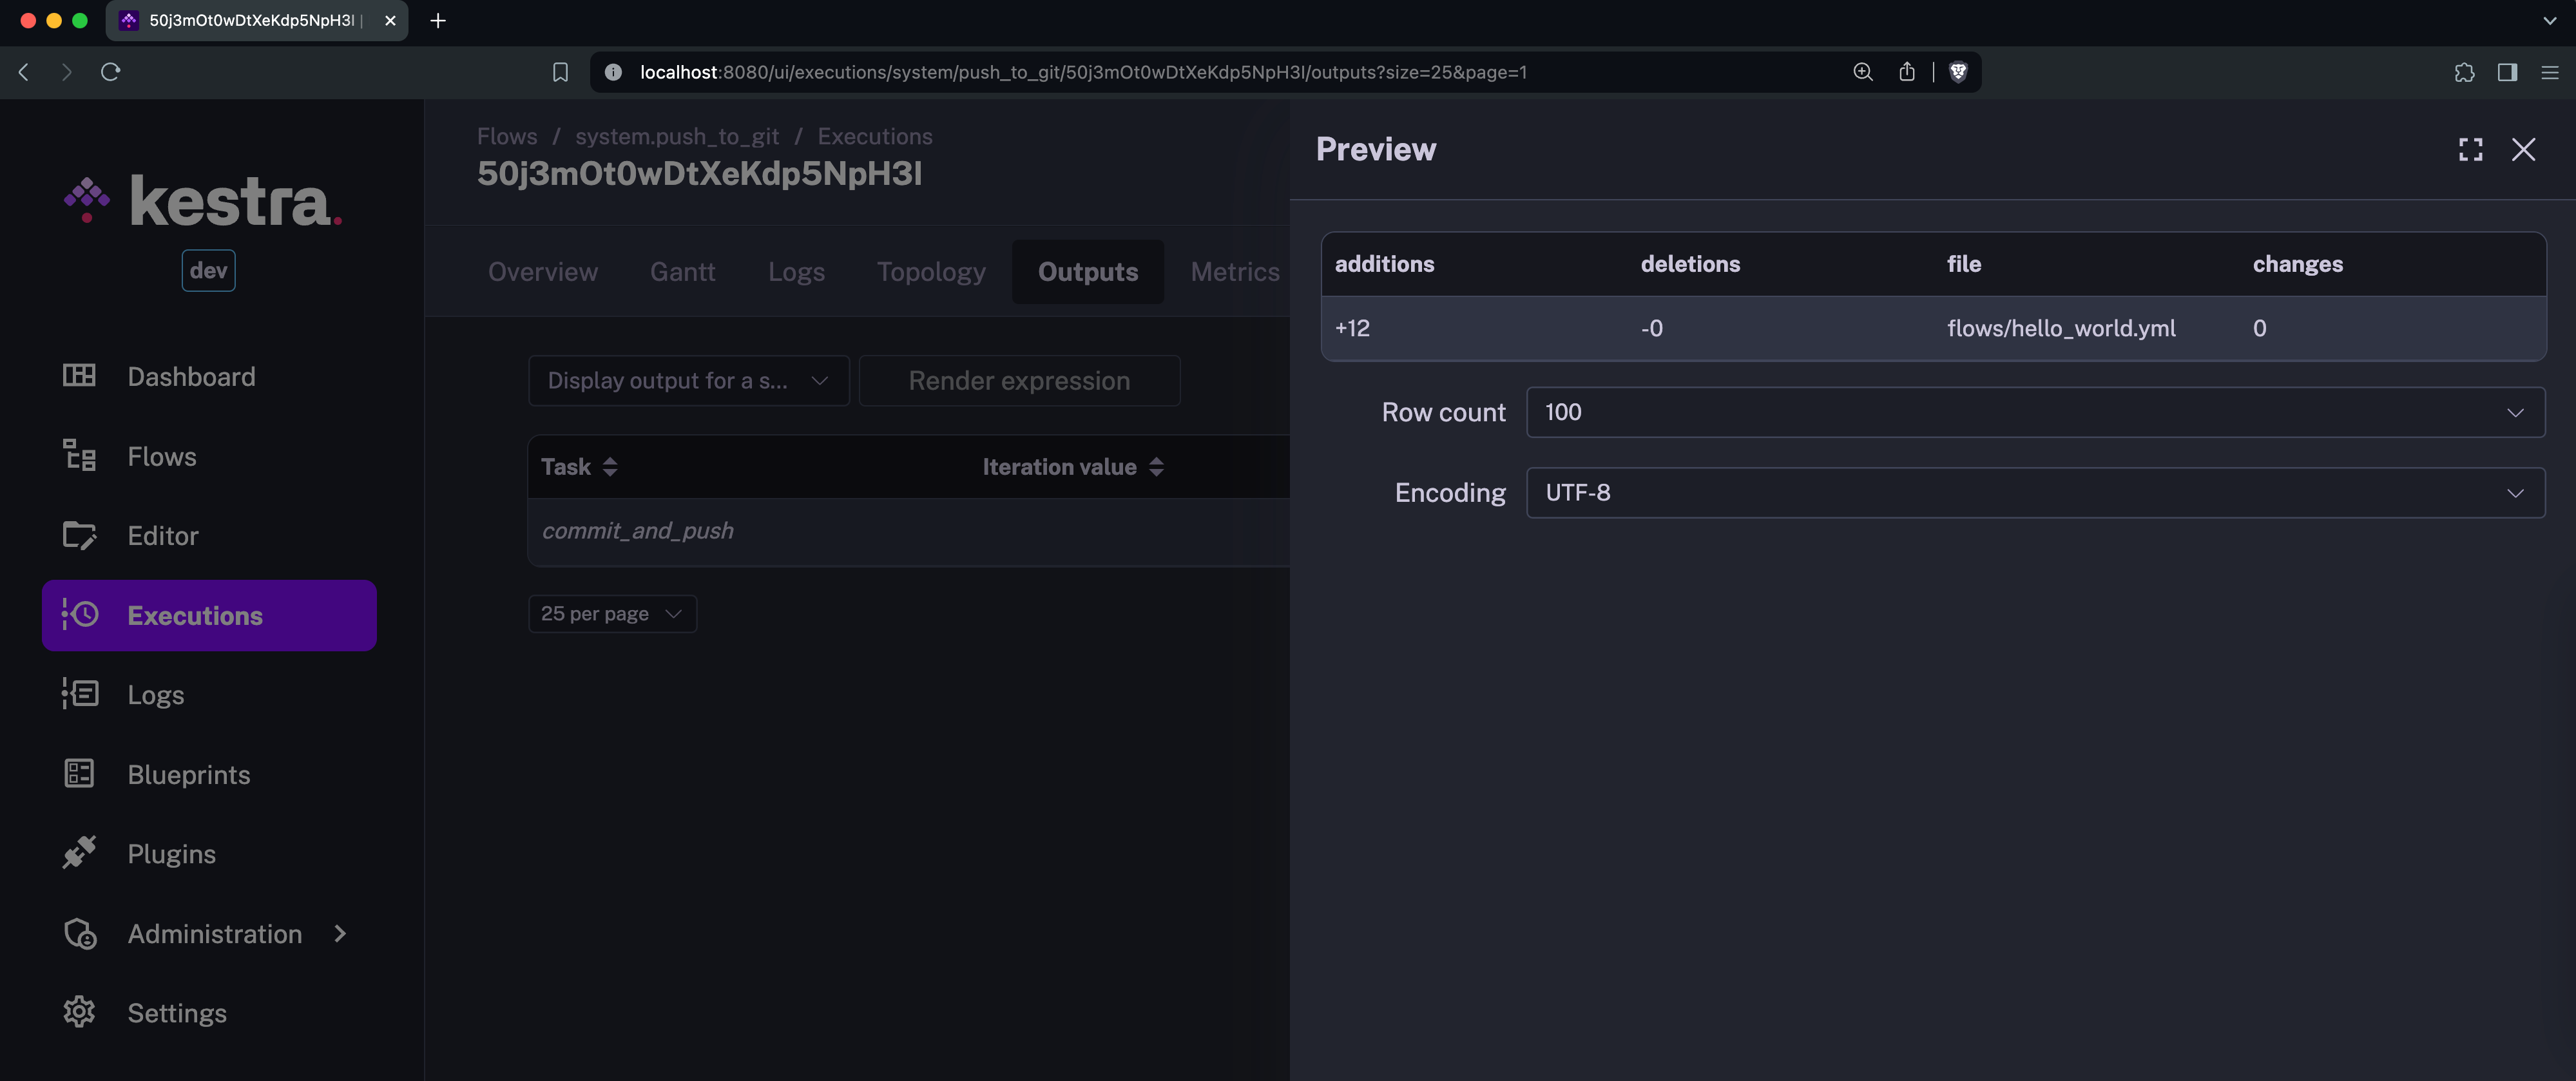Toggle the browser sidebar panel icon
The height and width of the screenshot is (1081, 2576).
[x=2506, y=72]
